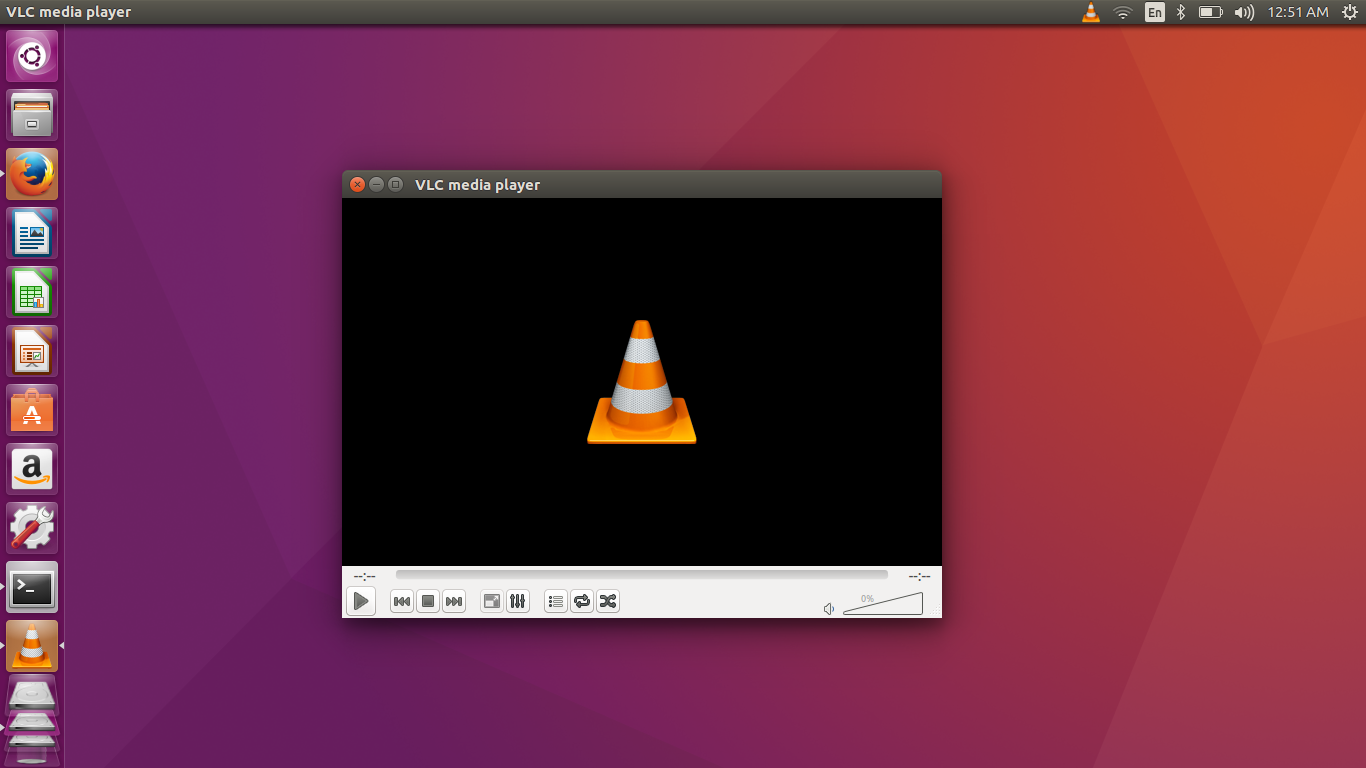Switch video to fullscreen mode
The width and height of the screenshot is (1366, 768).
491,601
